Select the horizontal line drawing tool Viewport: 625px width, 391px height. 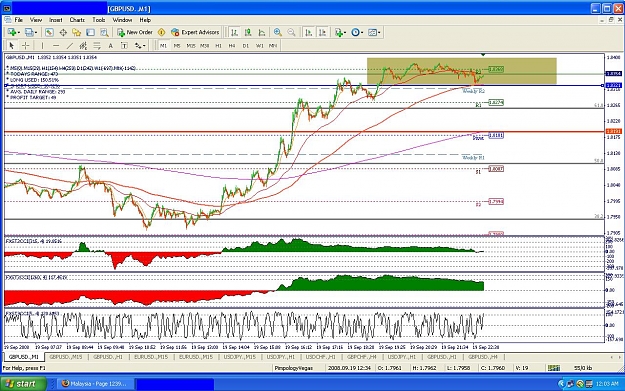pyautogui.click(x=56, y=45)
